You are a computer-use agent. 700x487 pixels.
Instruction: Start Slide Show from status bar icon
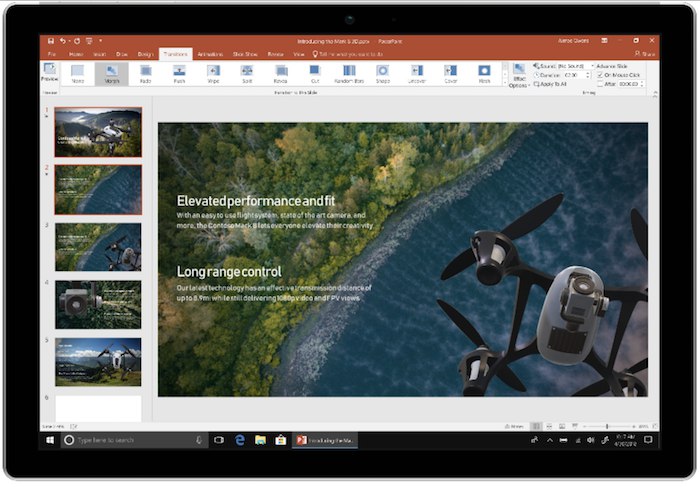575,426
